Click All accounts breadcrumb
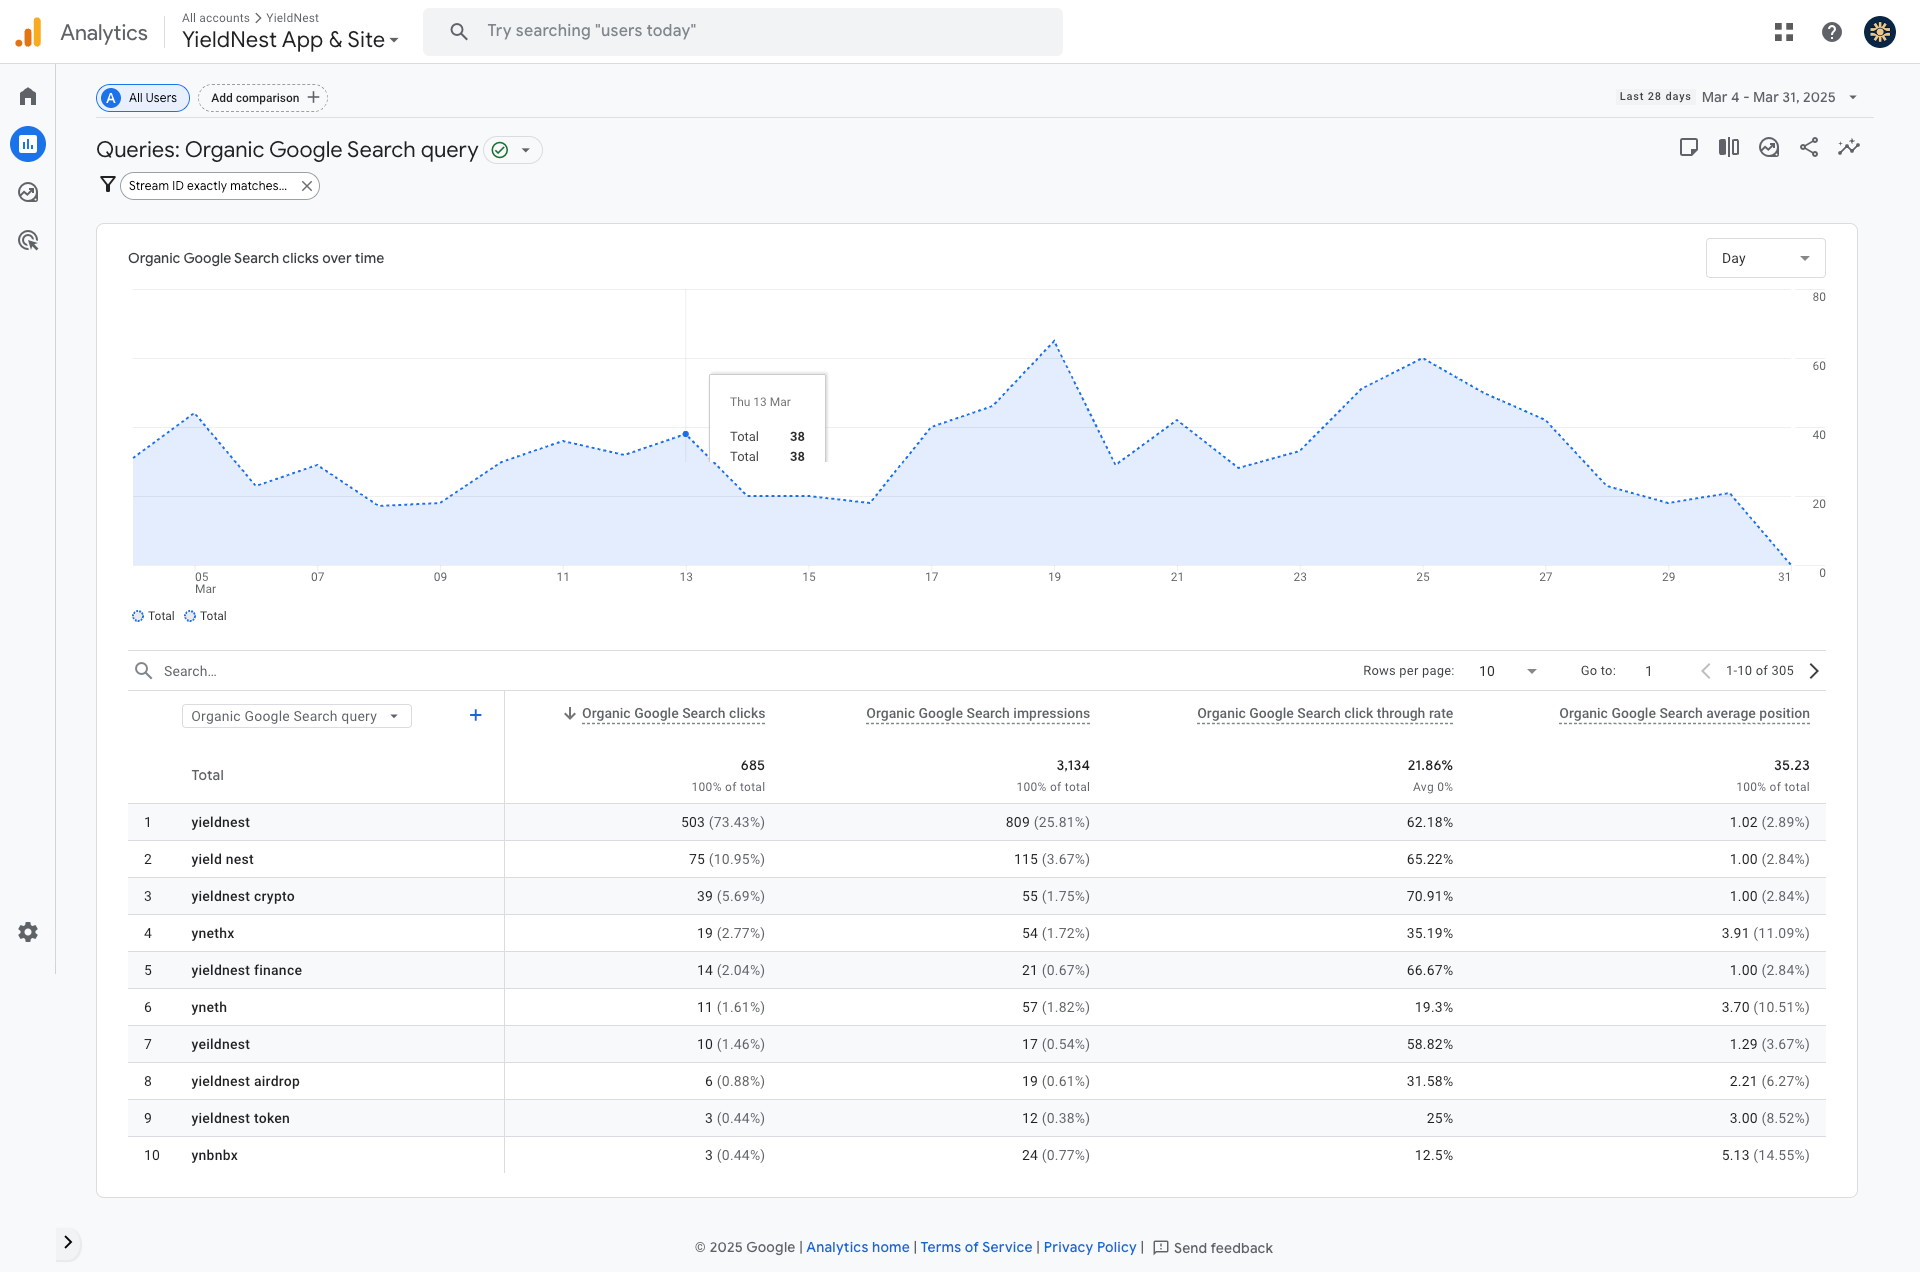Viewport: 1920px width, 1272px height. coord(216,18)
